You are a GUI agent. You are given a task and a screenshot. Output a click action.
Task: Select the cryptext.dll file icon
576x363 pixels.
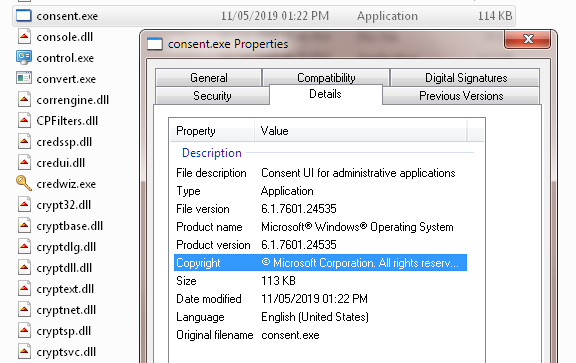[24, 289]
